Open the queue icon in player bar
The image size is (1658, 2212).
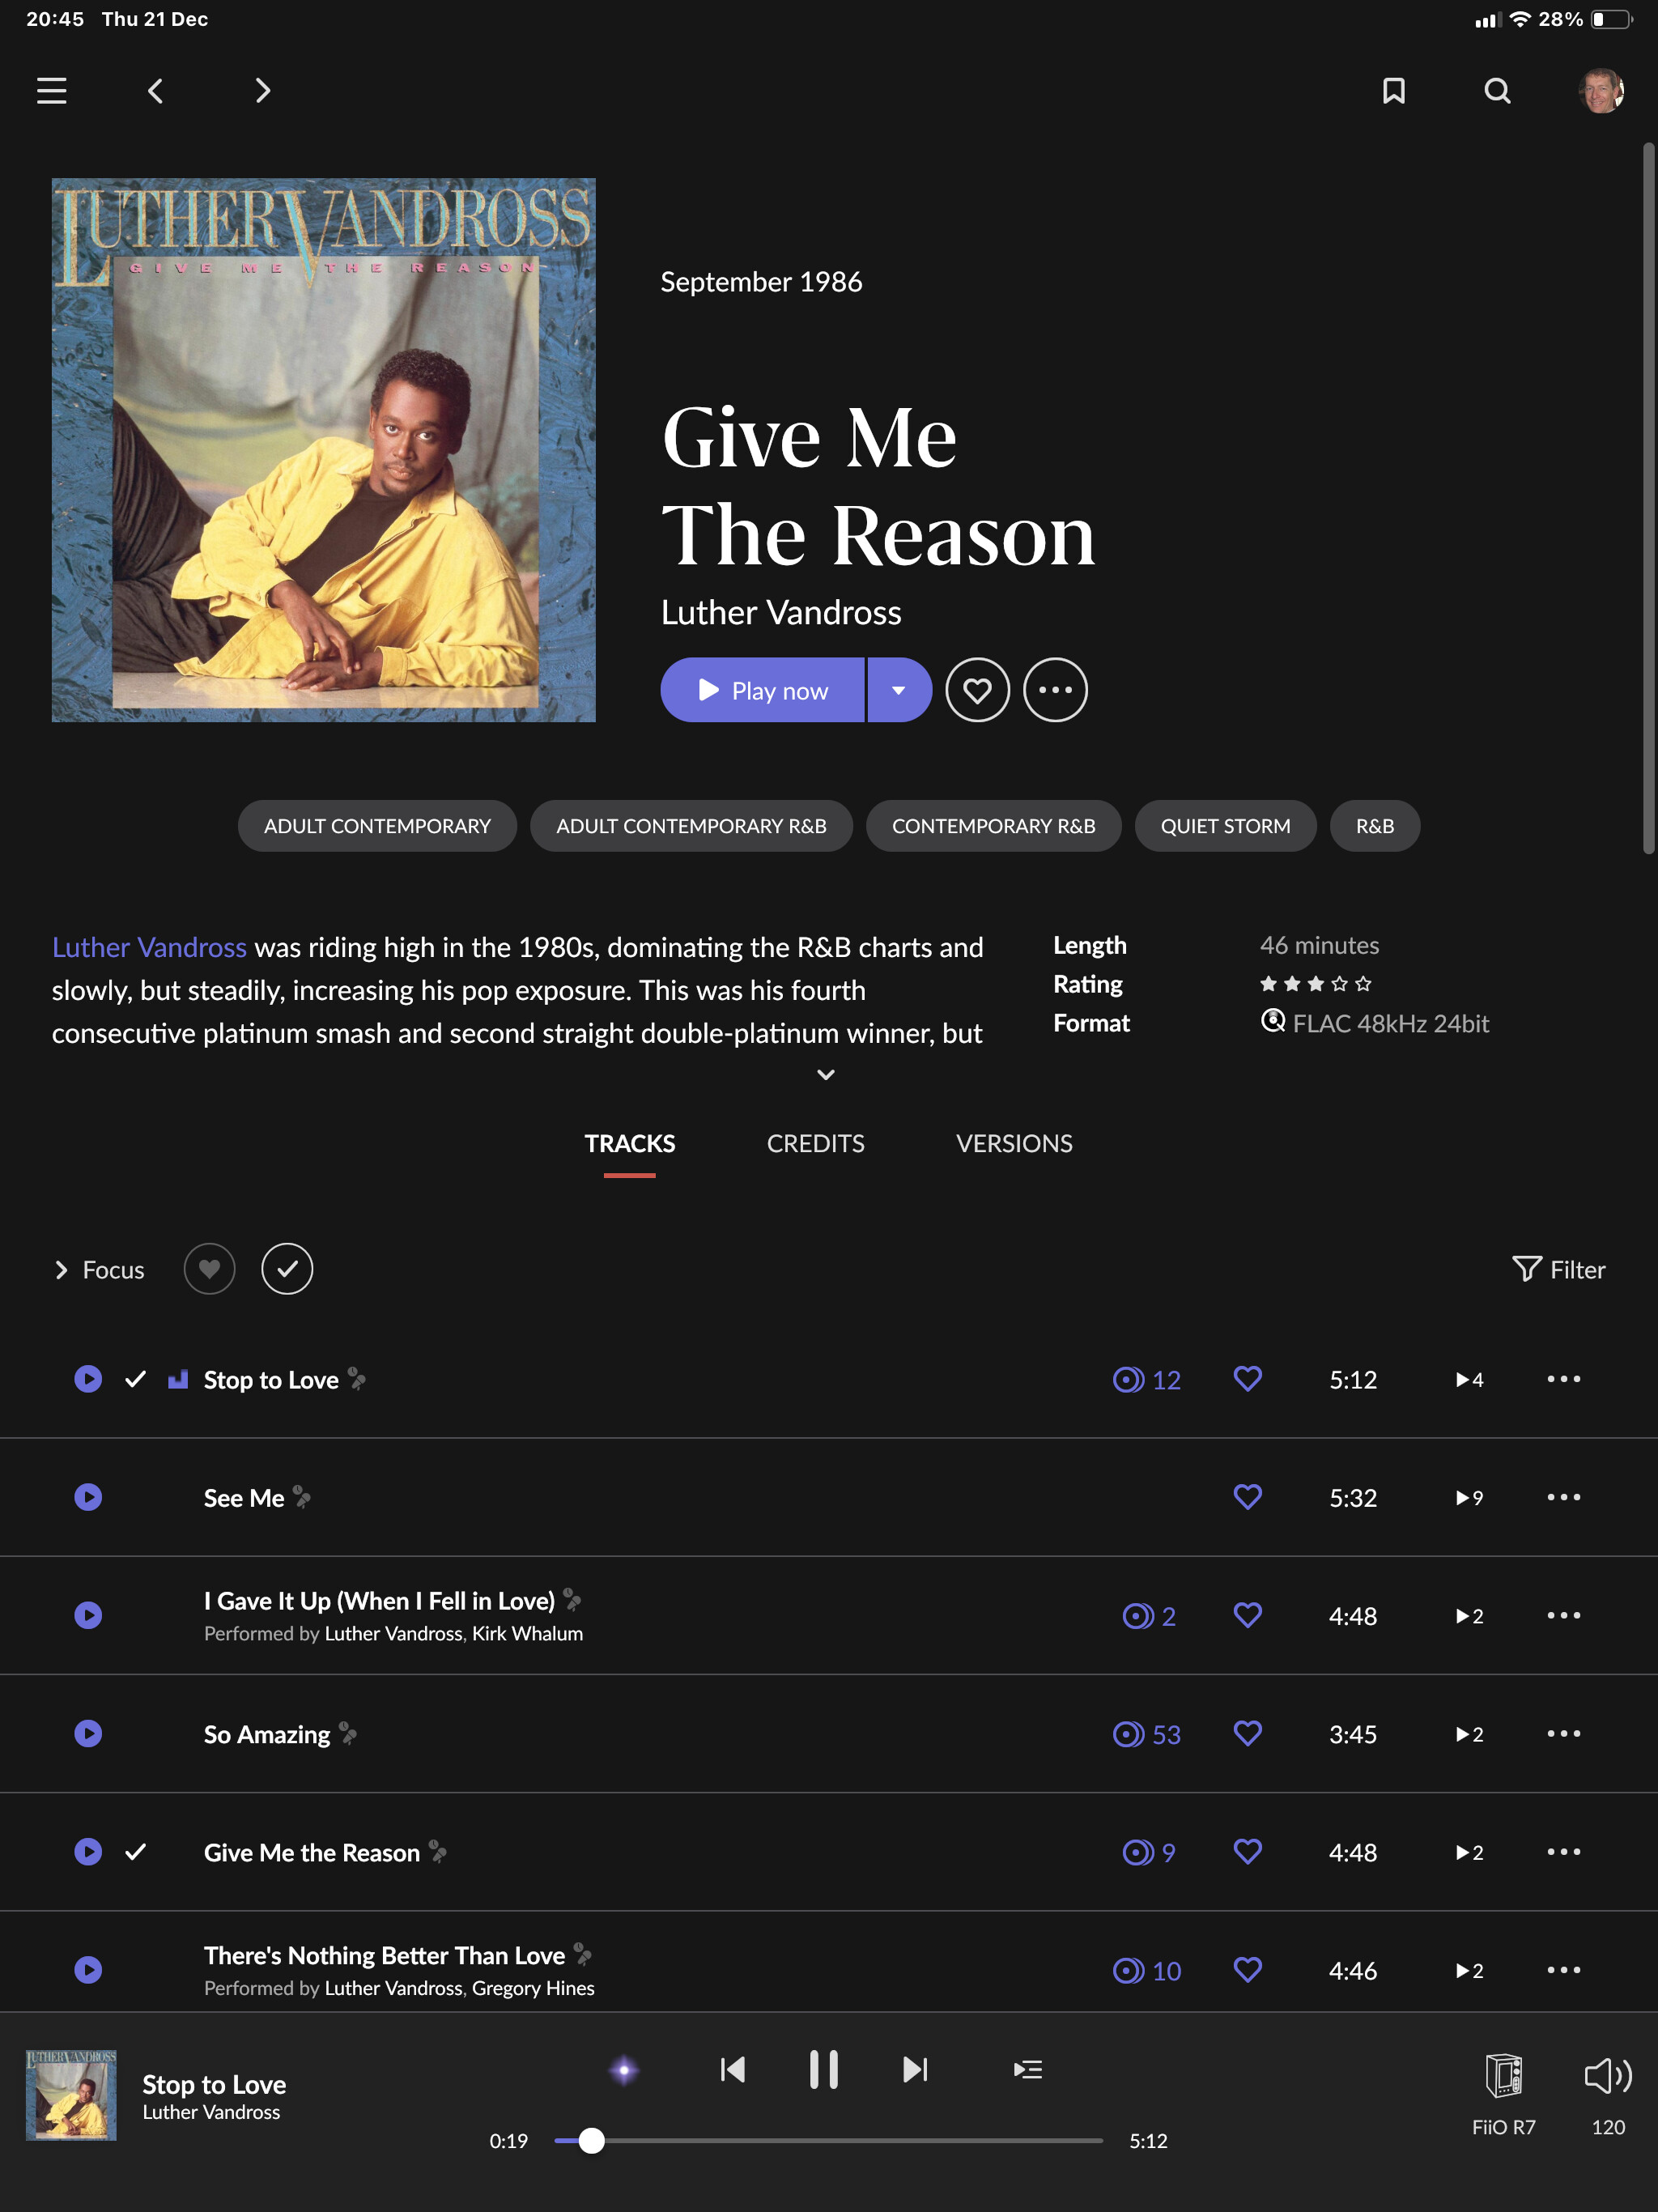(1028, 2069)
